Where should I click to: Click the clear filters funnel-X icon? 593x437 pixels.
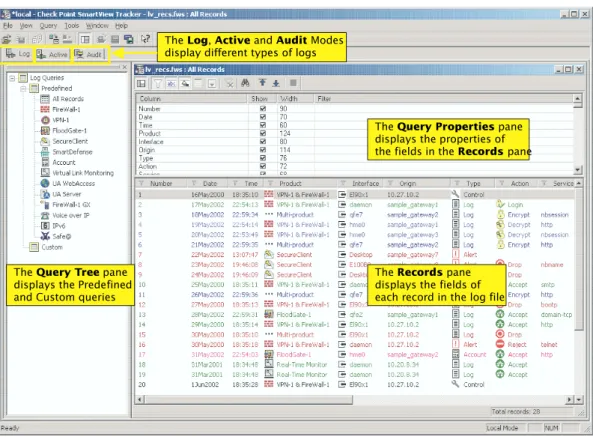[229, 84]
